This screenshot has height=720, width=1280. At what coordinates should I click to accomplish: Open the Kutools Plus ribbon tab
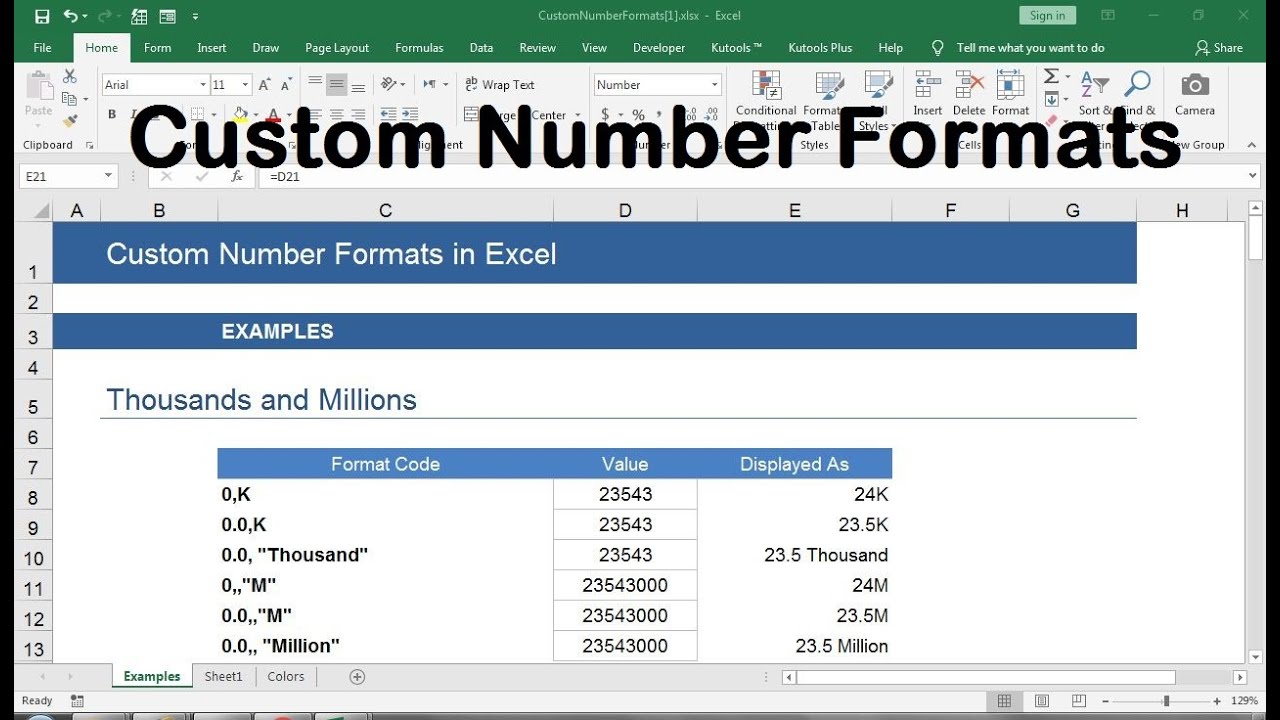coord(820,47)
